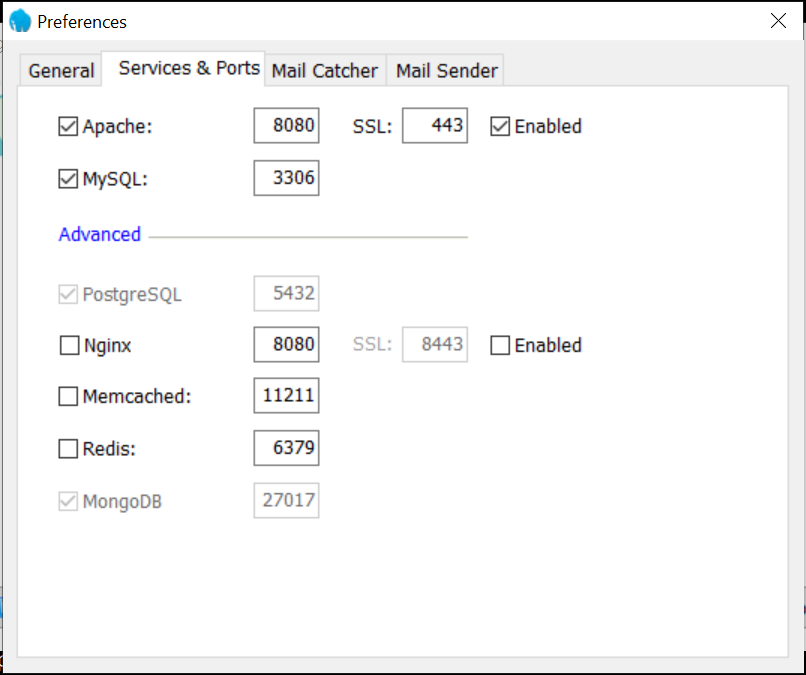
Task: Close the Preferences dialog
Action: point(778,21)
